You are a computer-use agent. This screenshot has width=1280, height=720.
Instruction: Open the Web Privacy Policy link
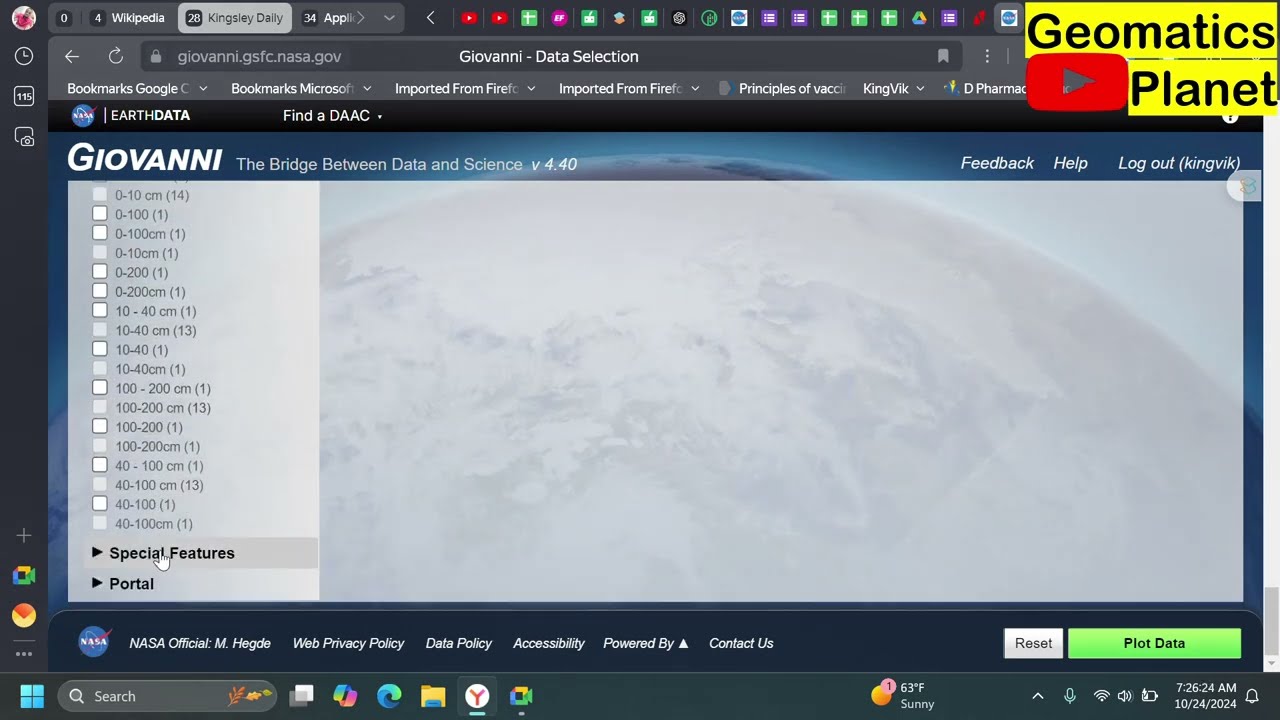[x=348, y=643]
